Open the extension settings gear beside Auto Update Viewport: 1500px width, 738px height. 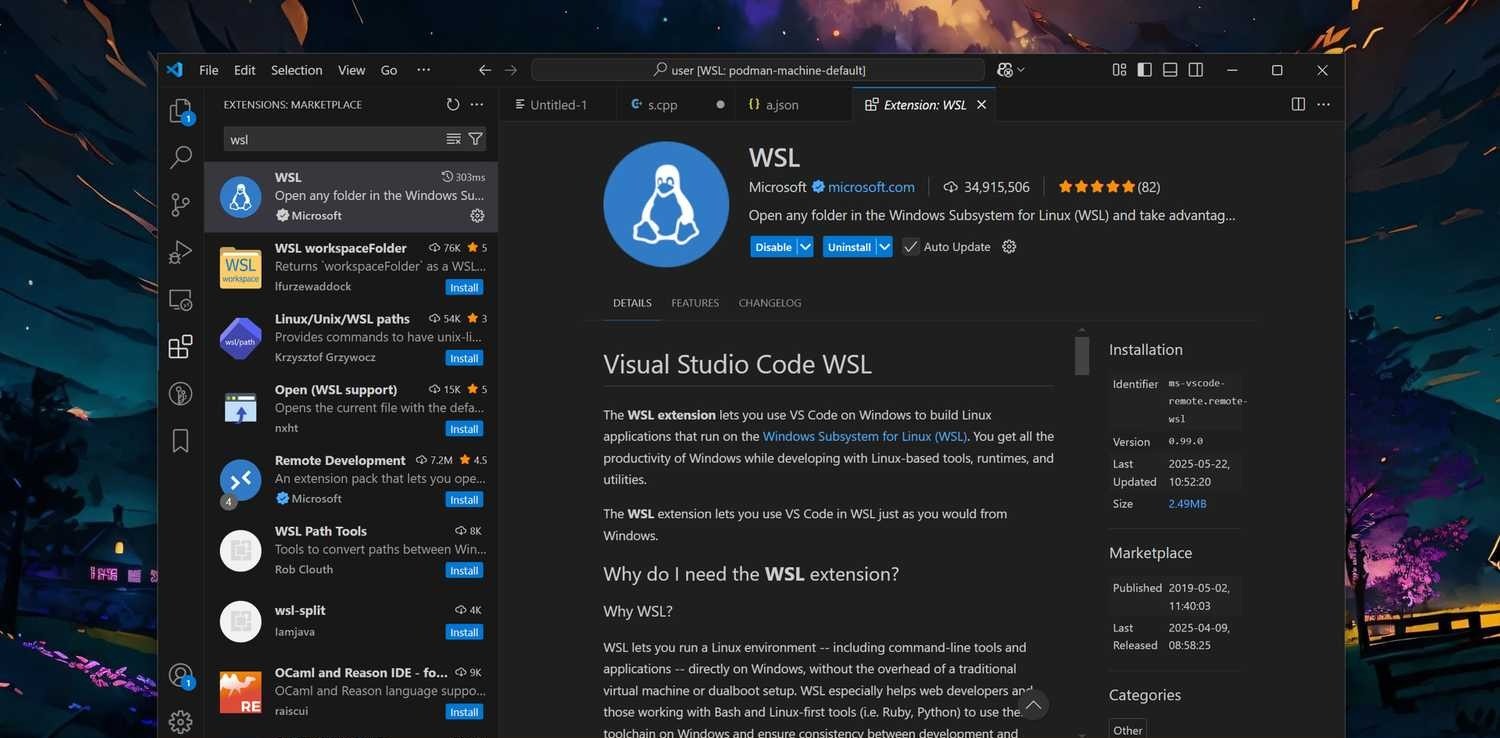tap(1009, 247)
